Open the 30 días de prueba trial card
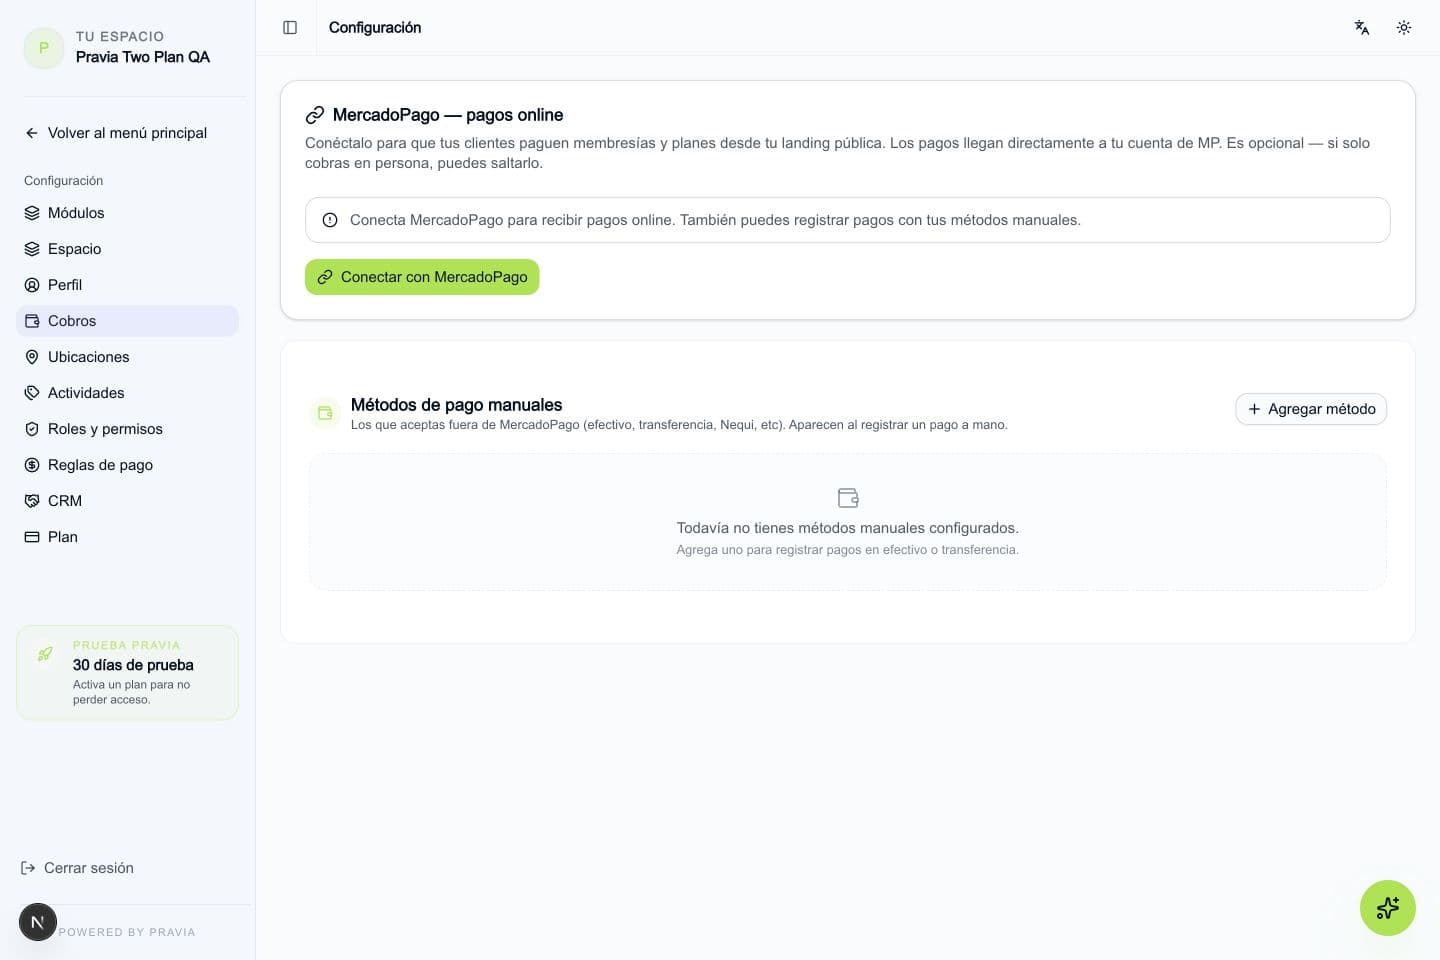The image size is (1440, 960). click(128, 673)
